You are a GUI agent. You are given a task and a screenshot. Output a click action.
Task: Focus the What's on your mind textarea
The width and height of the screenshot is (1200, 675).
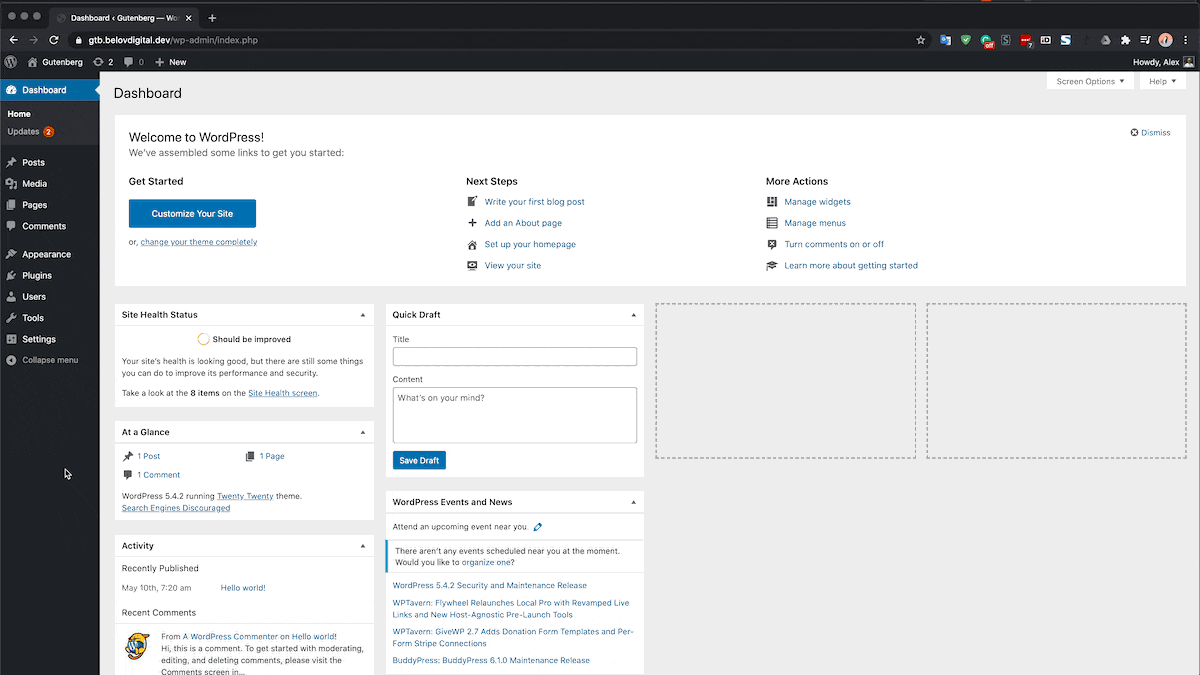(515, 415)
